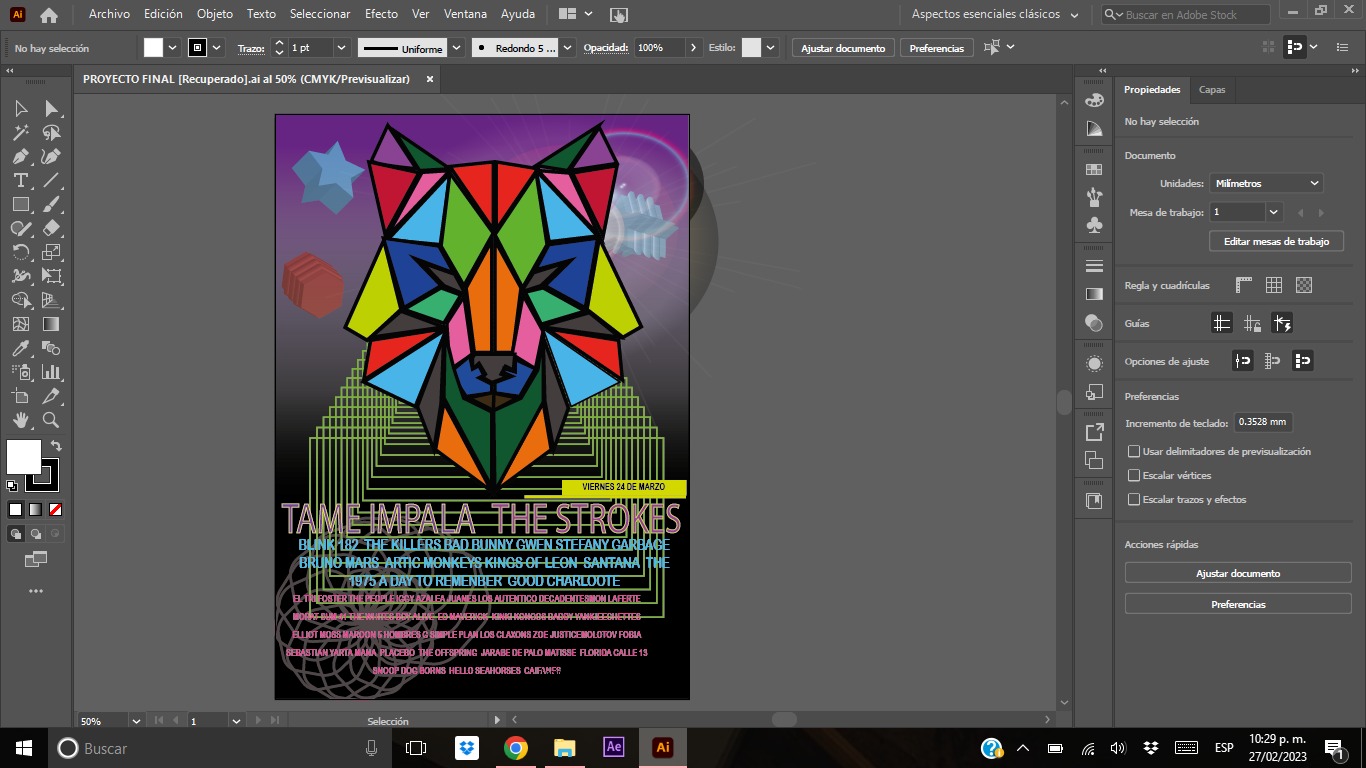Select the Column Graph tool
This screenshot has height=768, width=1366.
[51, 372]
